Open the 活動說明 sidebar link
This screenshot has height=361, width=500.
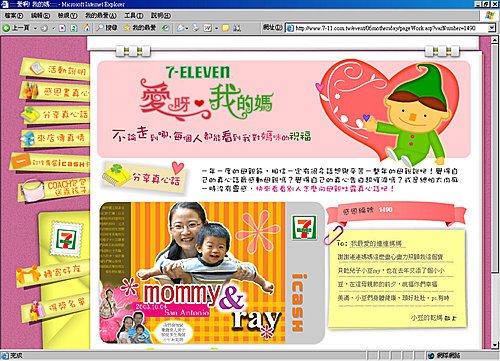(x=55, y=69)
